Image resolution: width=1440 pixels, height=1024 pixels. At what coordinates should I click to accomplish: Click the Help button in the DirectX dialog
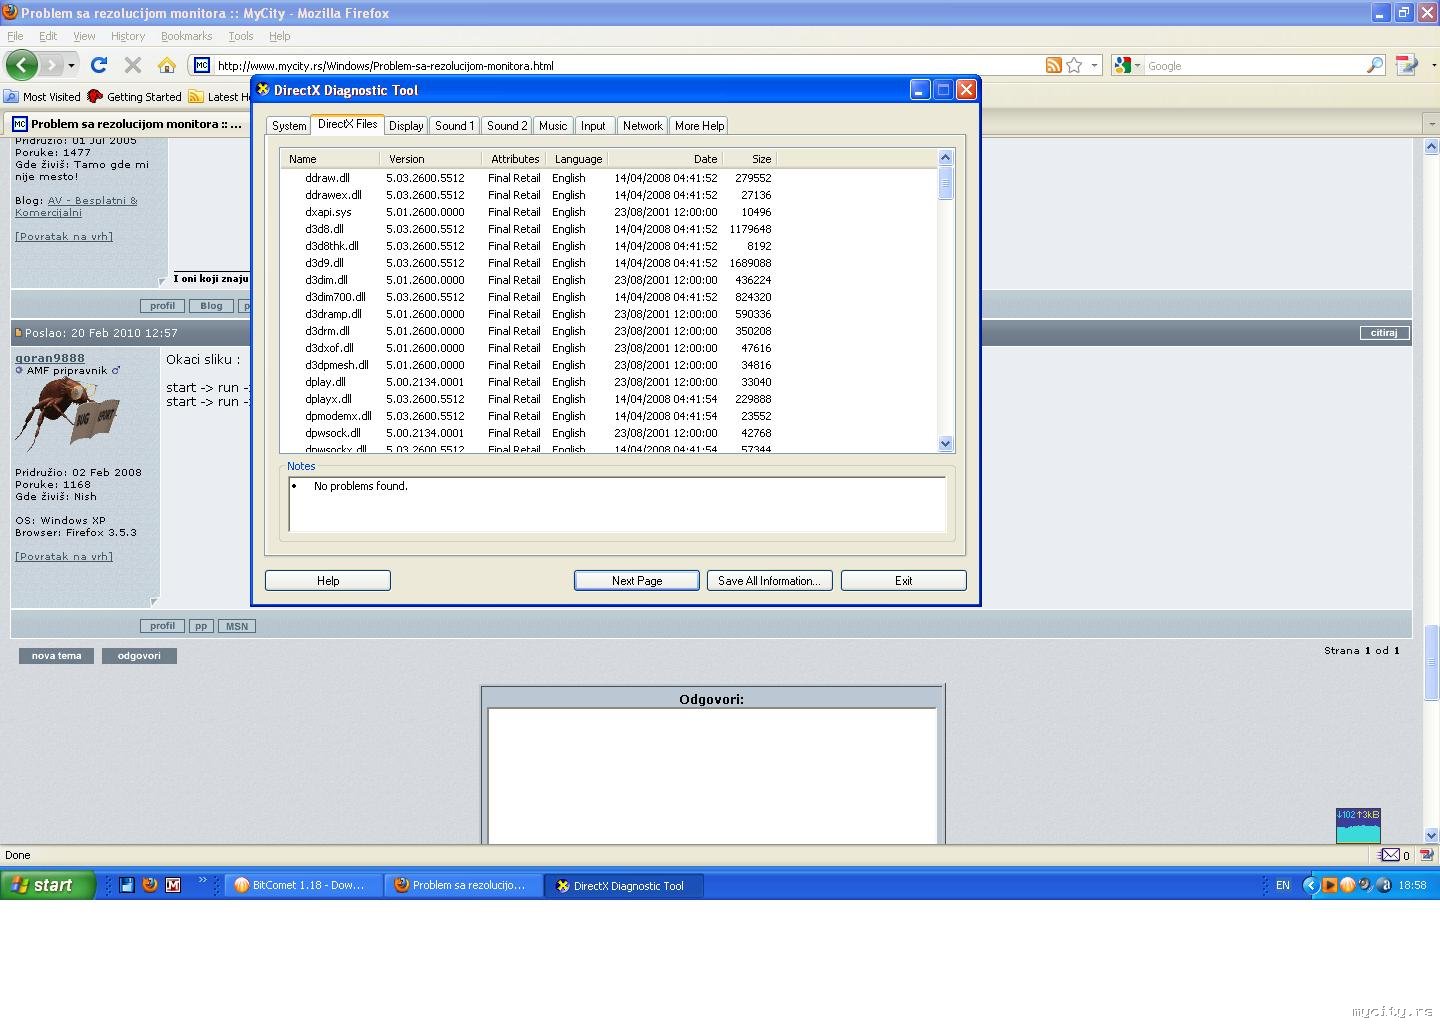pos(328,581)
